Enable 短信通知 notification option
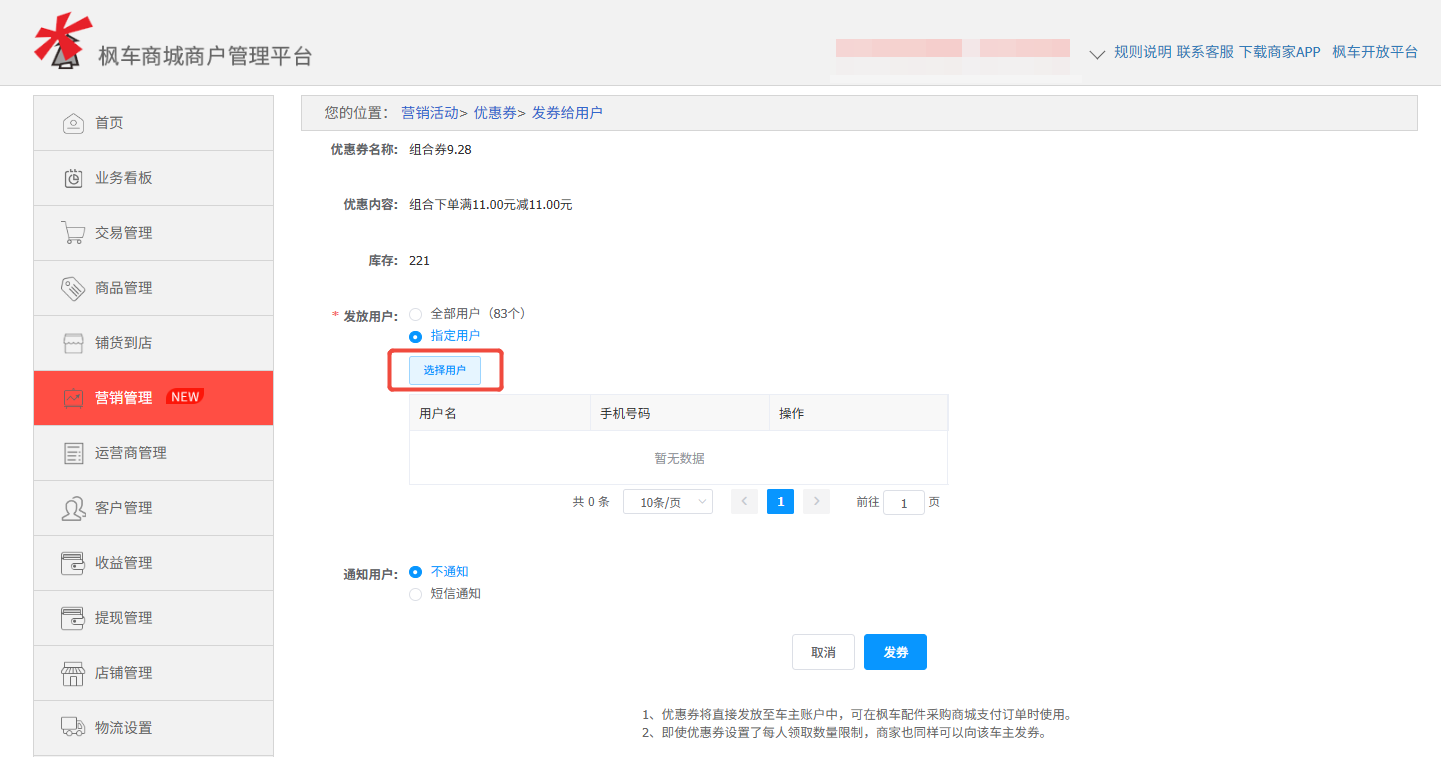The width and height of the screenshot is (1441, 757). [415, 593]
